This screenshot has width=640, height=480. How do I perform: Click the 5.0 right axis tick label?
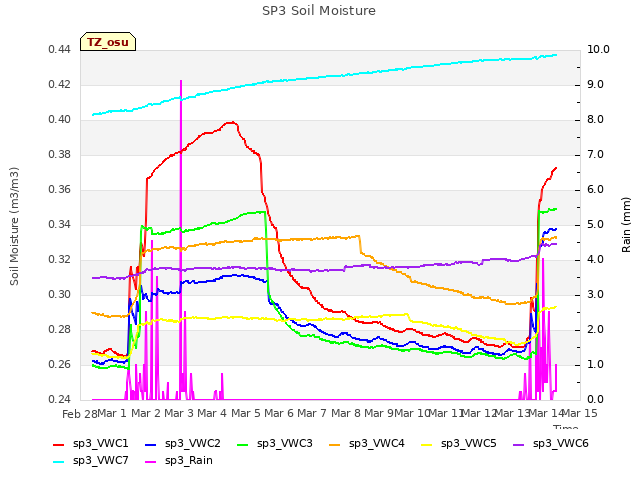click(595, 225)
